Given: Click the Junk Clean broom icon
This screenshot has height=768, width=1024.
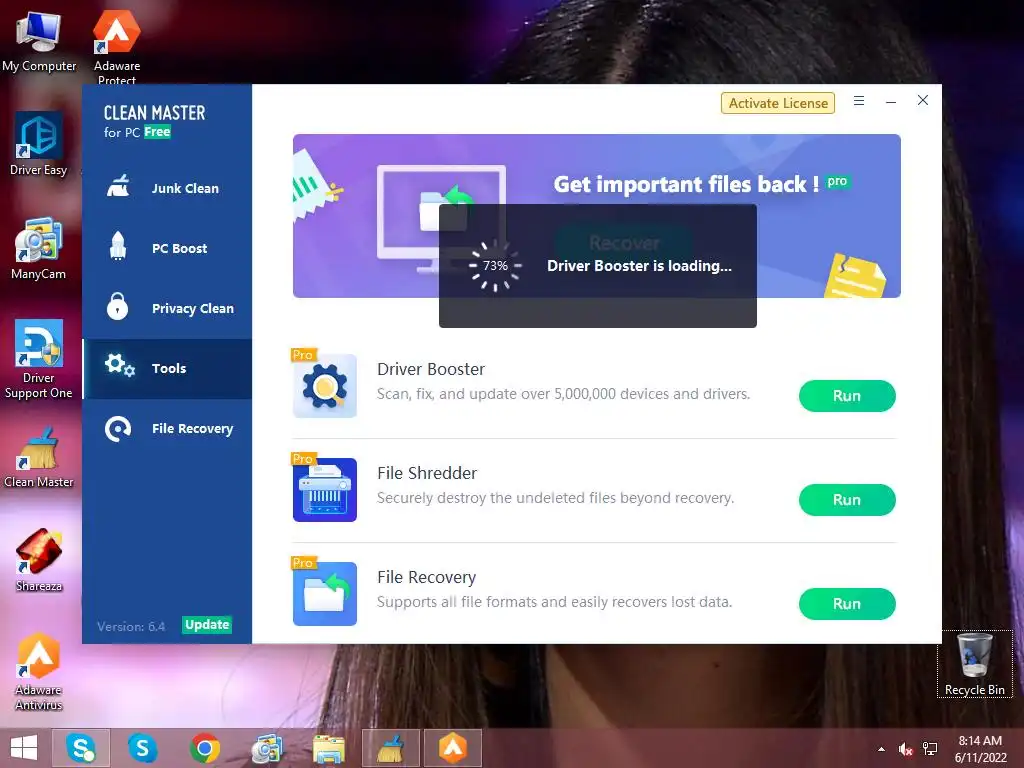Looking at the screenshot, I should point(118,187).
